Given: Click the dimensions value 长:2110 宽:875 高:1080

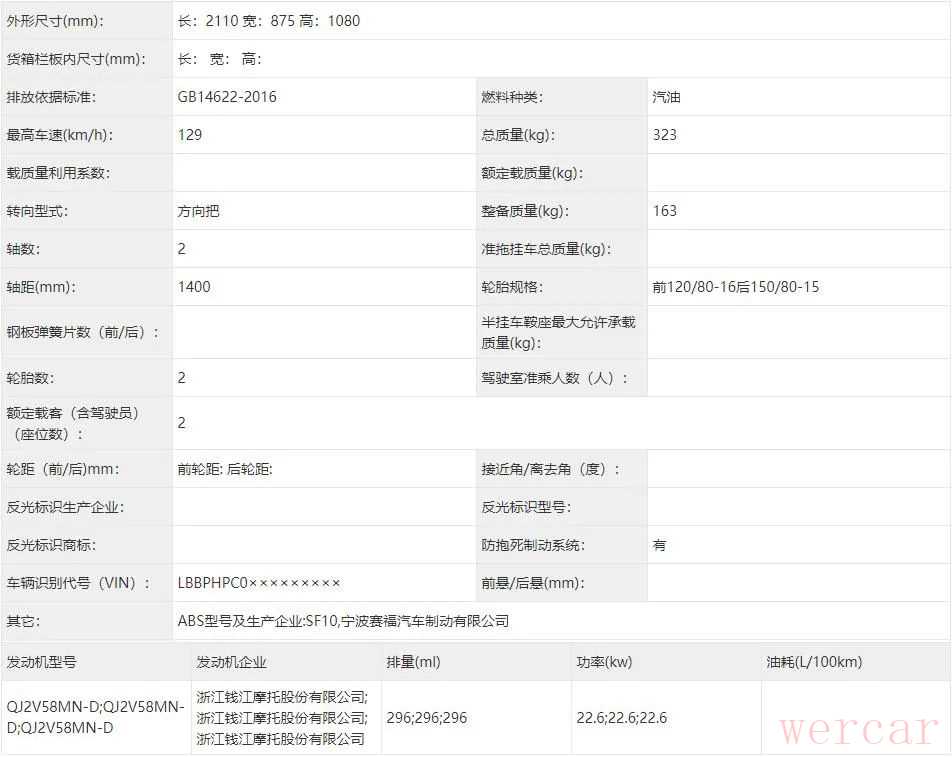Looking at the screenshot, I should [x=268, y=21].
